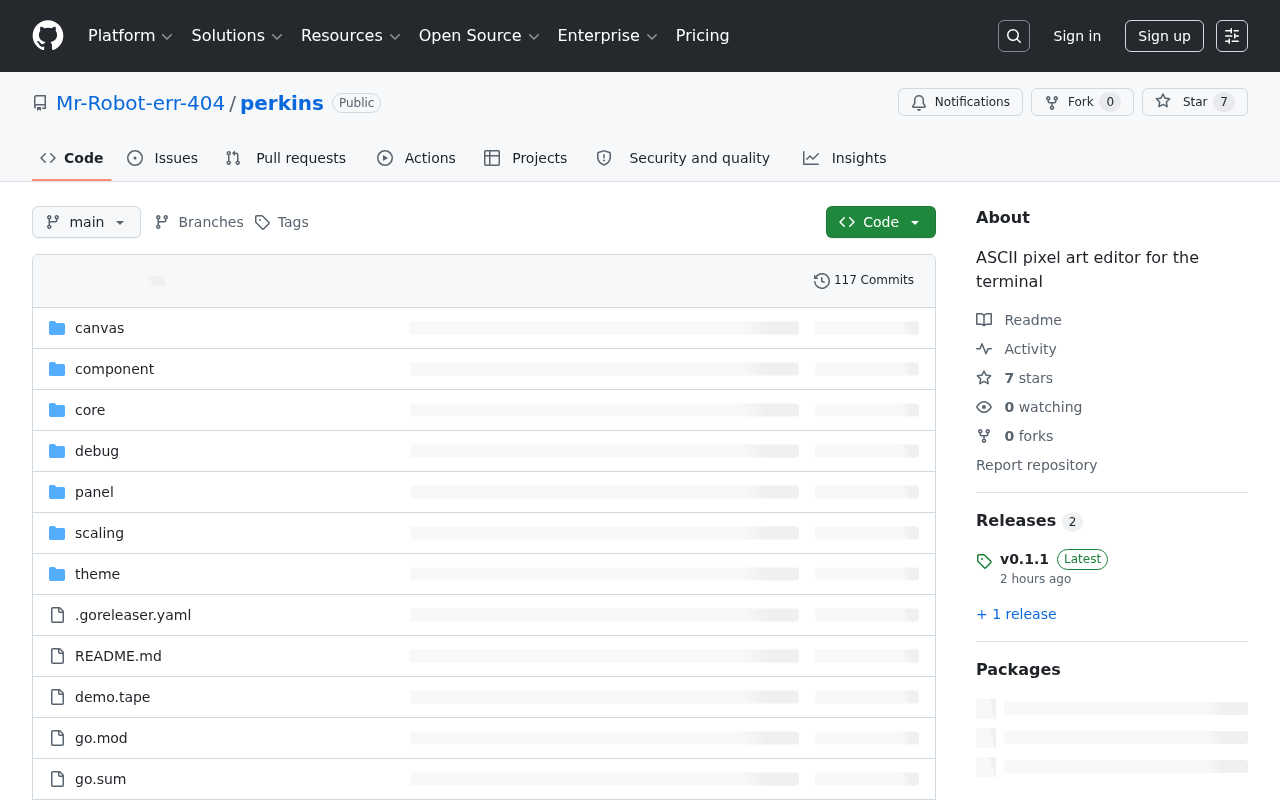Viewport: 1280px width, 800px height.
Task: Expand the Solutions menu
Action: (x=238, y=36)
